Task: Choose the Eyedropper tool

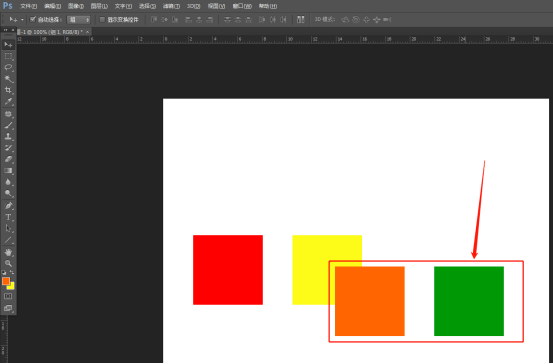Action: [8, 102]
